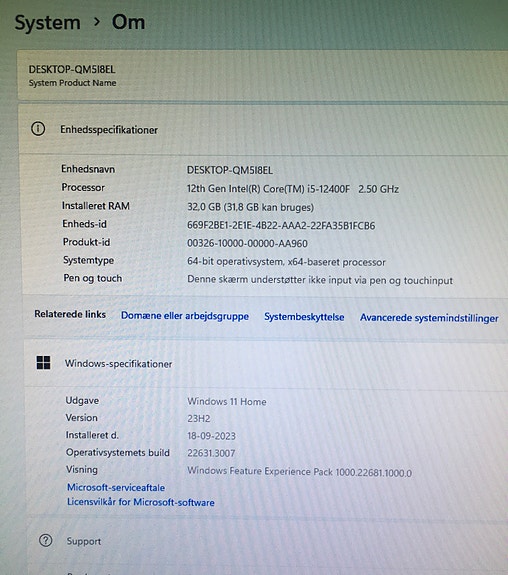
Task: Select the Enheds-id value text
Action: coord(281,226)
